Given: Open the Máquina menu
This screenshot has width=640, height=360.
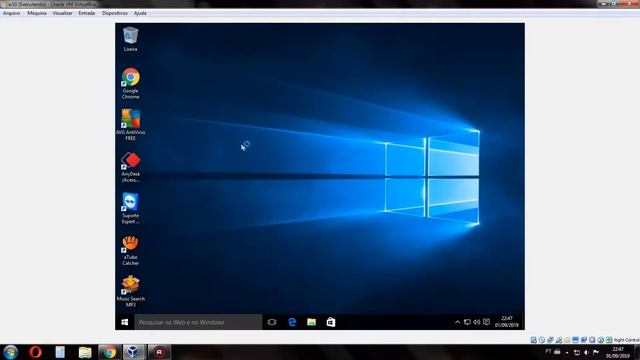Looking at the screenshot, I should [37, 13].
